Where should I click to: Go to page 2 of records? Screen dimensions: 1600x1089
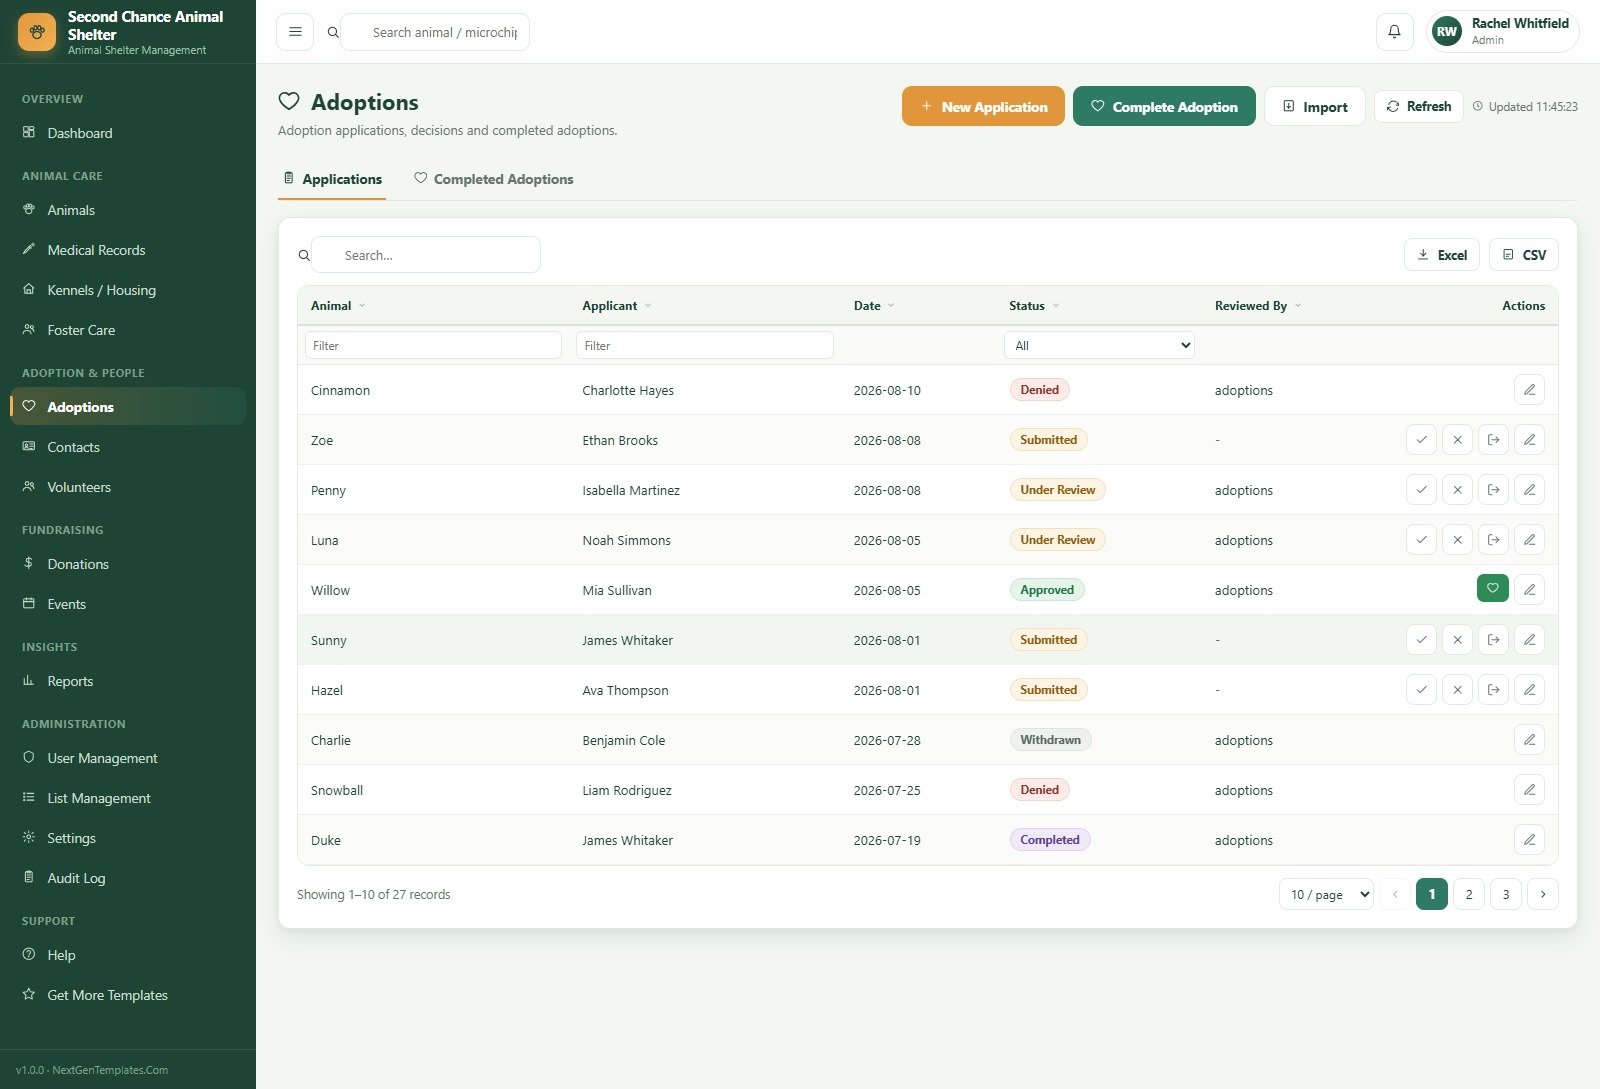pyautogui.click(x=1469, y=894)
